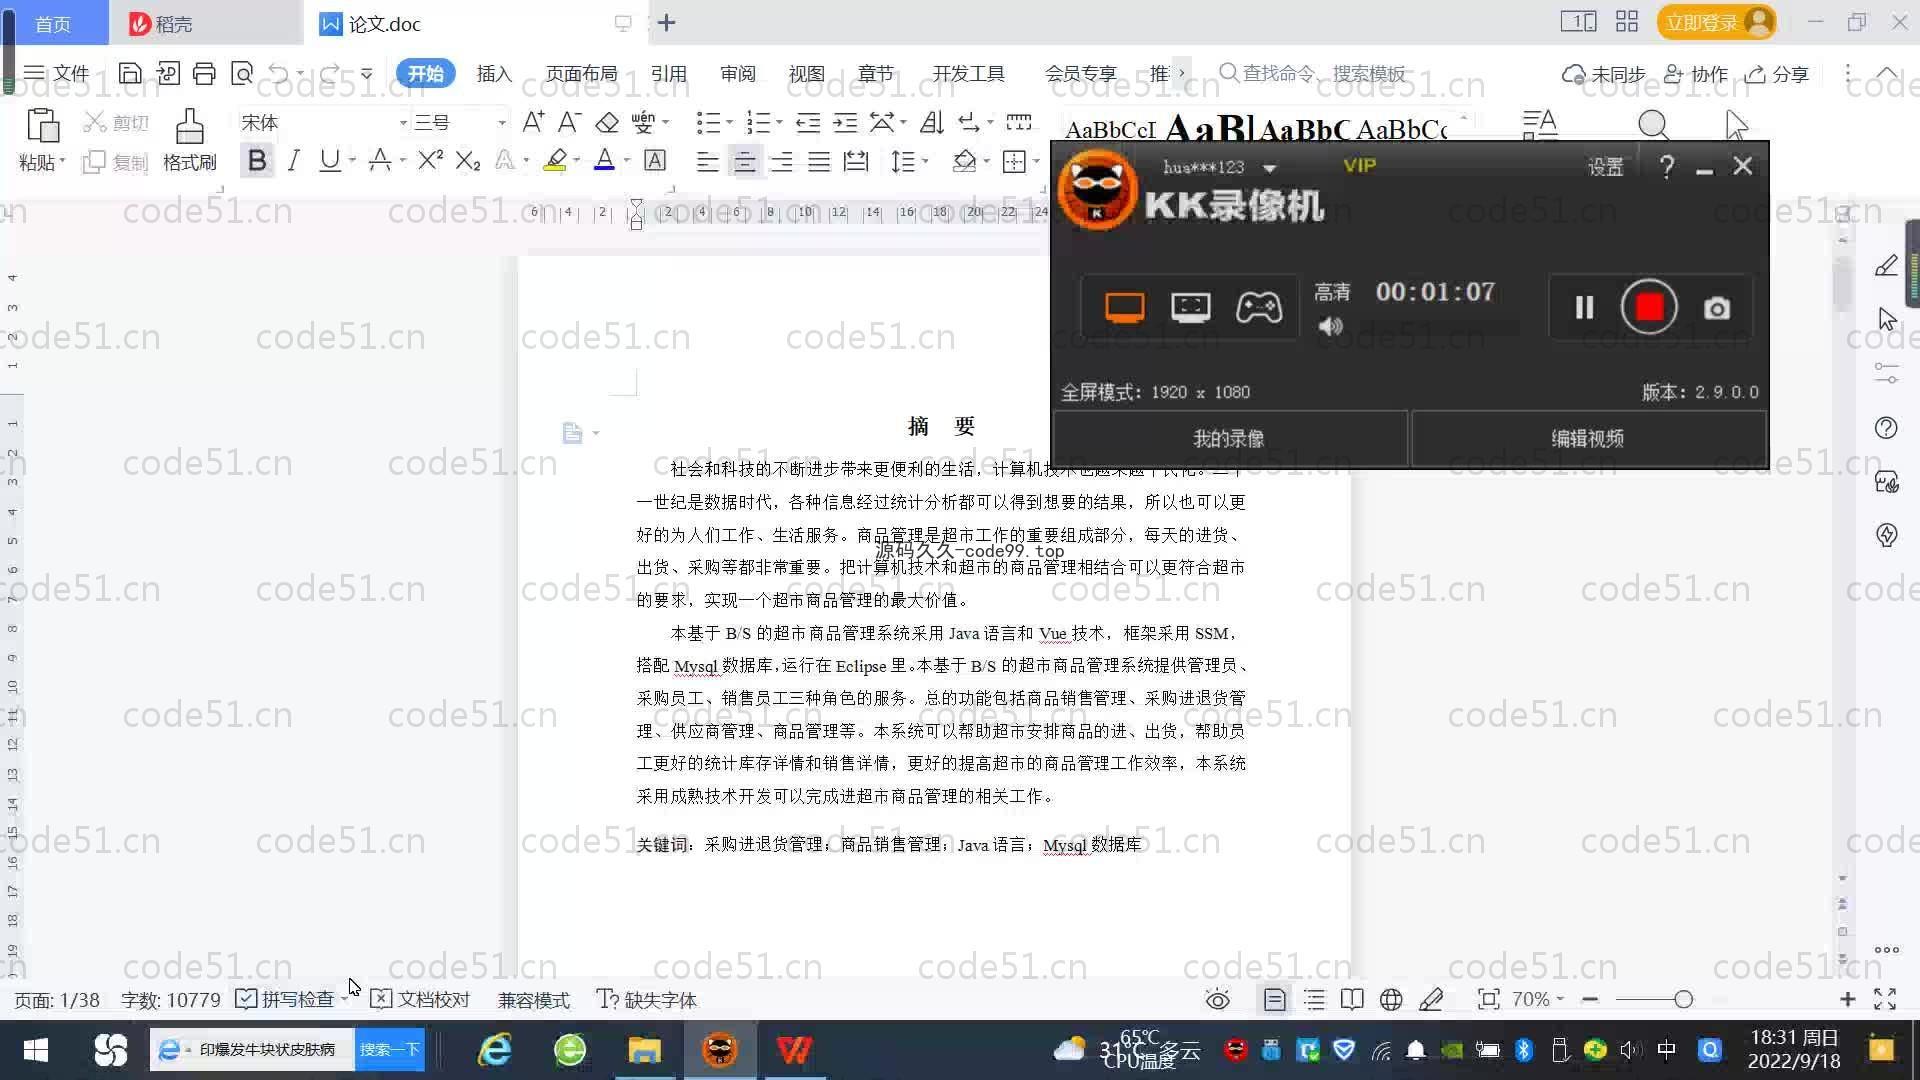Image resolution: width=1920 pixels, height=1080 pixels.
Task: Click the Paste clipboard icon
Action: pyautogui.click(x=42, y=126)
